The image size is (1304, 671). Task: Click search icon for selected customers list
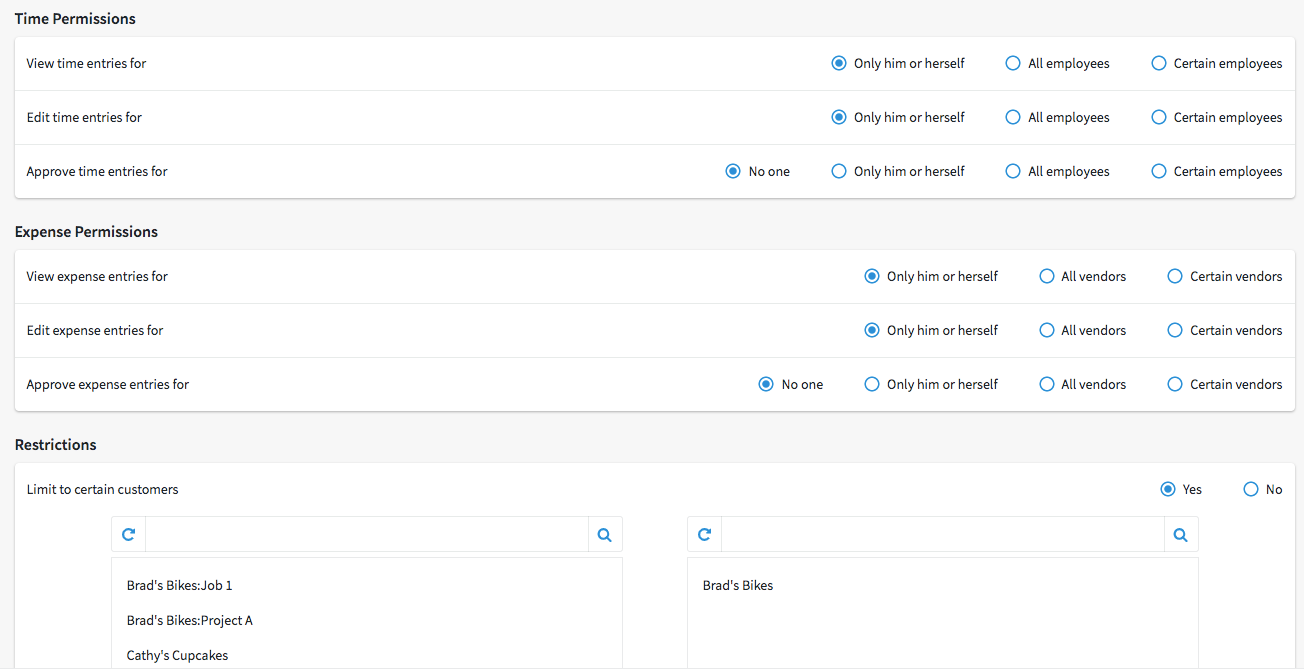(1181, 535)
